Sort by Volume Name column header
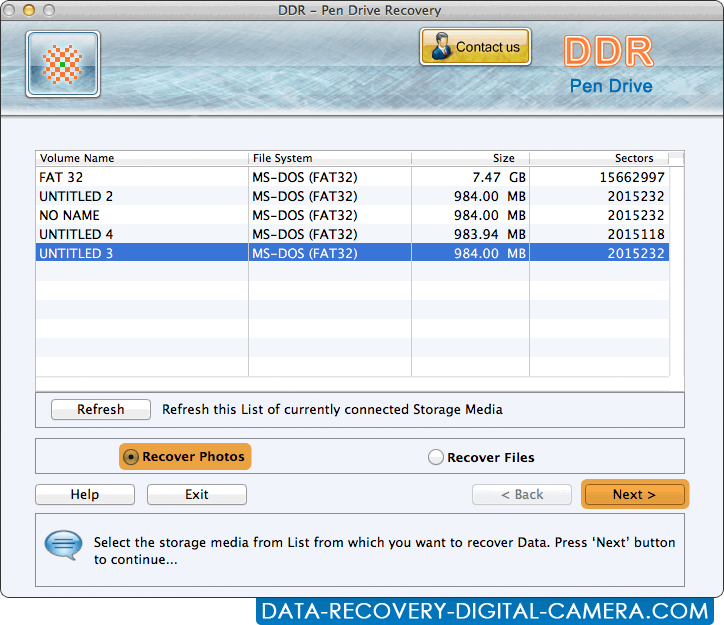 coord(142,158)
